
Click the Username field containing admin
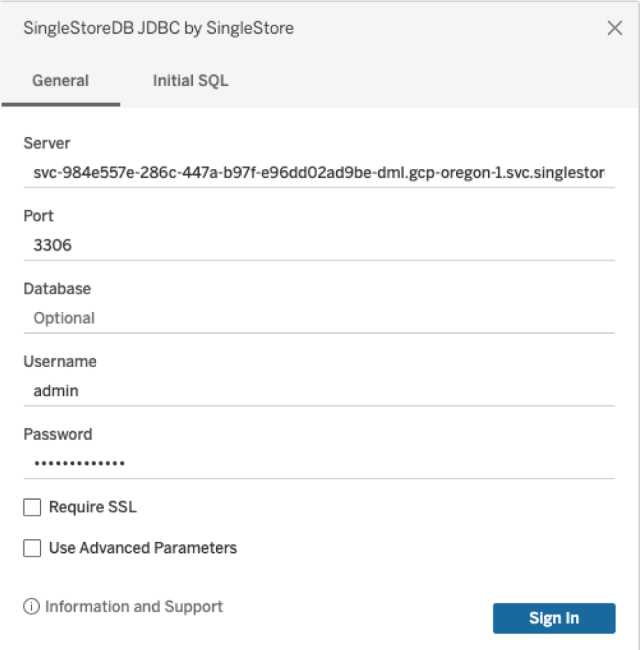tap(319, 390)
